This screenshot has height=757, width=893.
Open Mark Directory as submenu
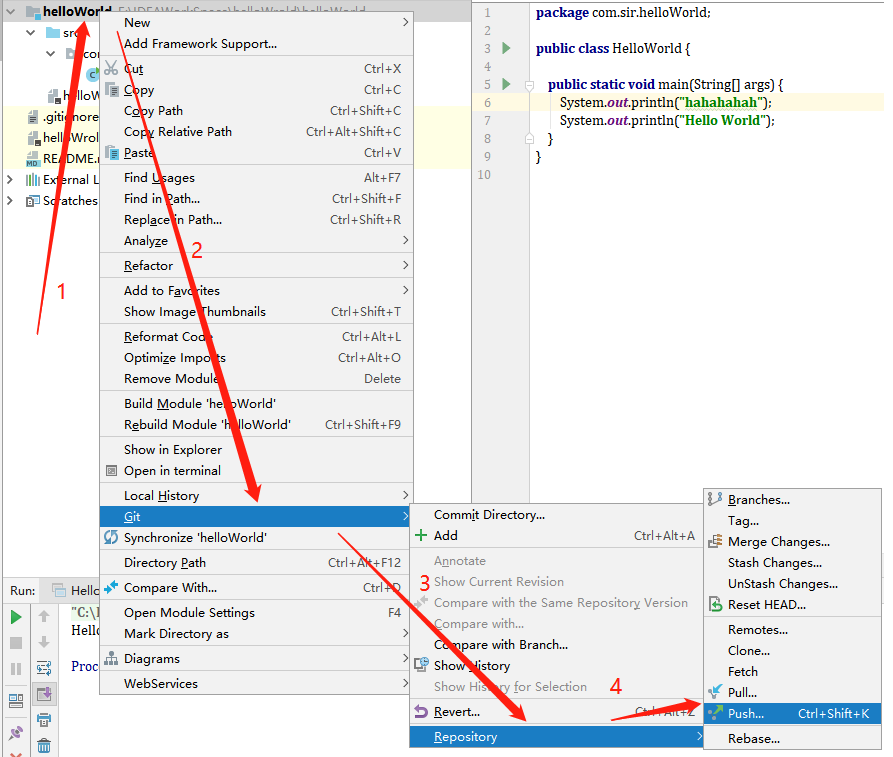tap(256, 633)
